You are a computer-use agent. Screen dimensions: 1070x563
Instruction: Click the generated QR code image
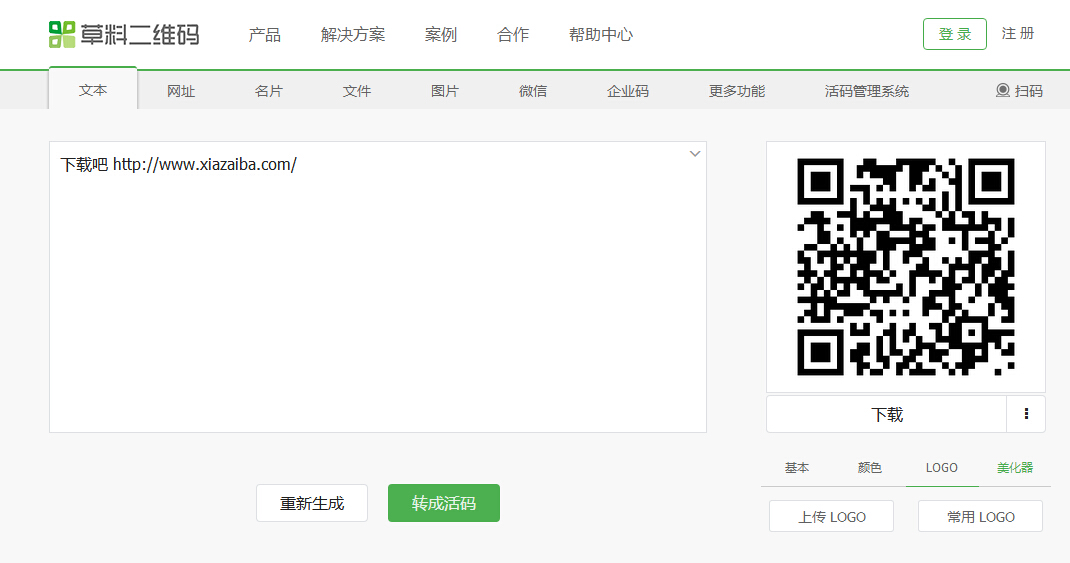pyautogui.click(x=906, y=267)
